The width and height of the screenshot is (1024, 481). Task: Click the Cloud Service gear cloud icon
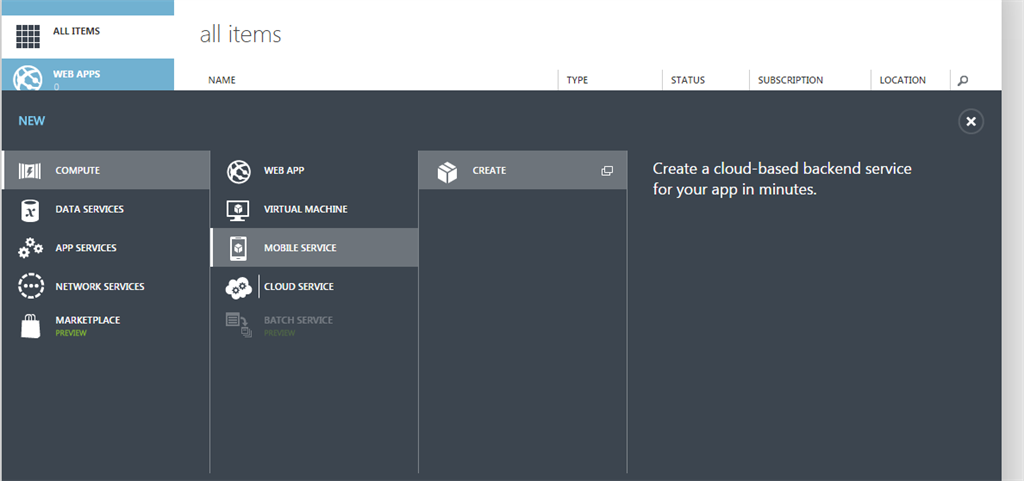(x=238, y=287)
